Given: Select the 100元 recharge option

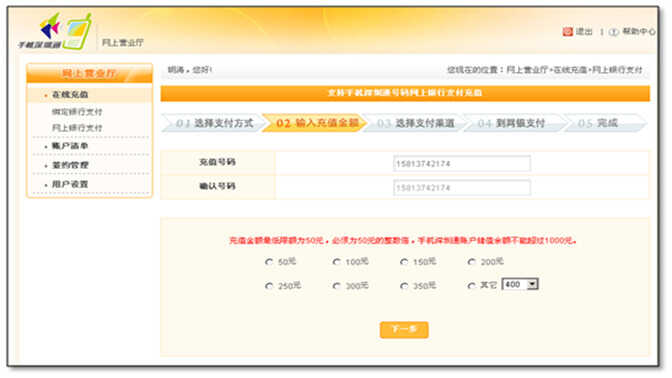Looking at the screenshot, I should tap(337, 262).
